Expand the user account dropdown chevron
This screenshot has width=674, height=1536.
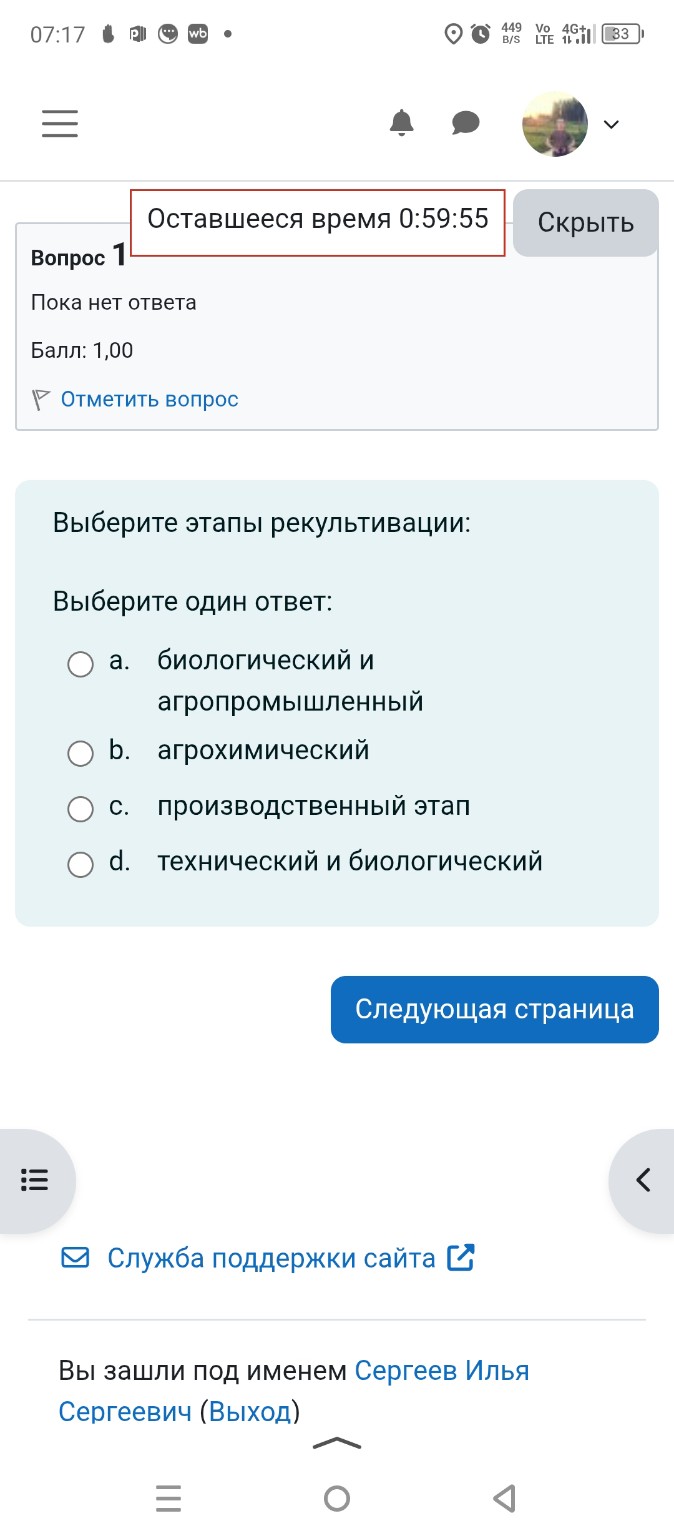click(611, 125)
